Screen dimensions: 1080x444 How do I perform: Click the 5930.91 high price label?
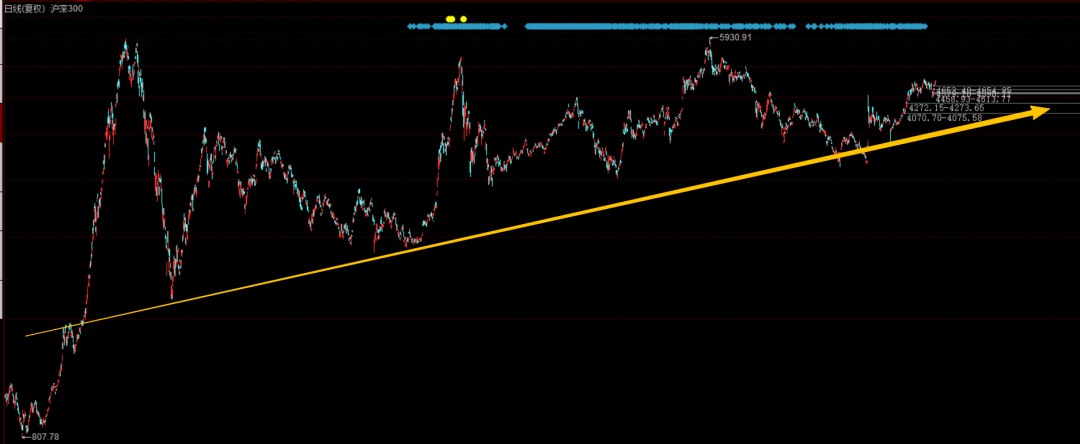[735, 38]
